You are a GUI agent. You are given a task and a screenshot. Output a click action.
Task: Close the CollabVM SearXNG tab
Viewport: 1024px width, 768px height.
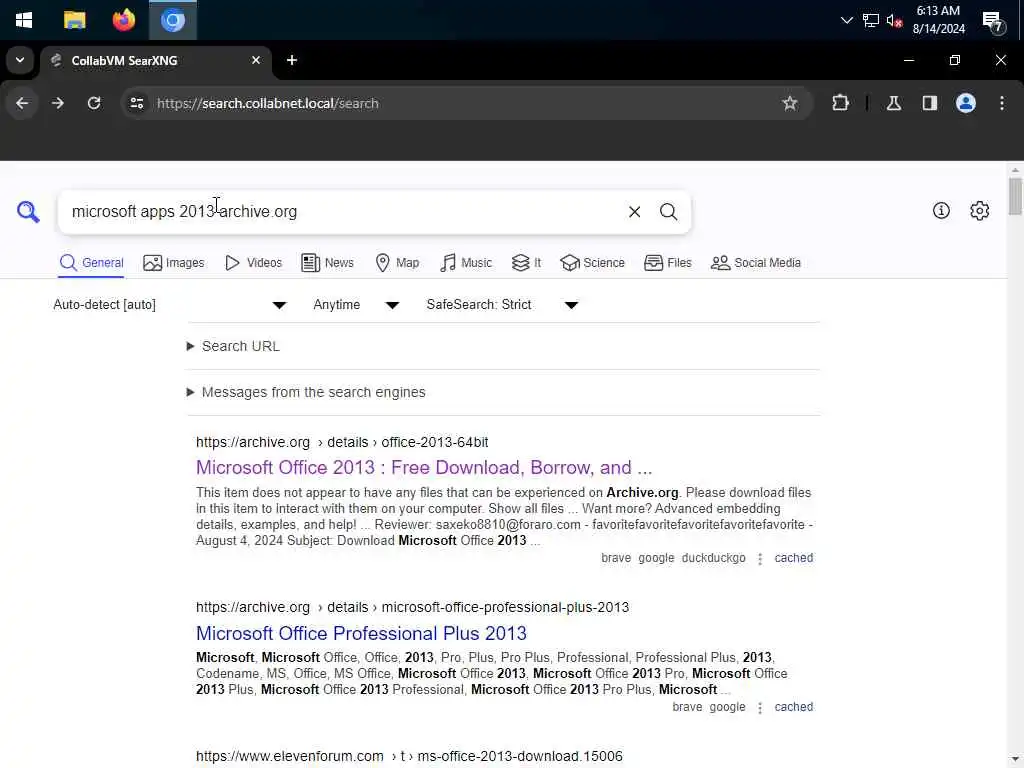[x=256, y=60]
